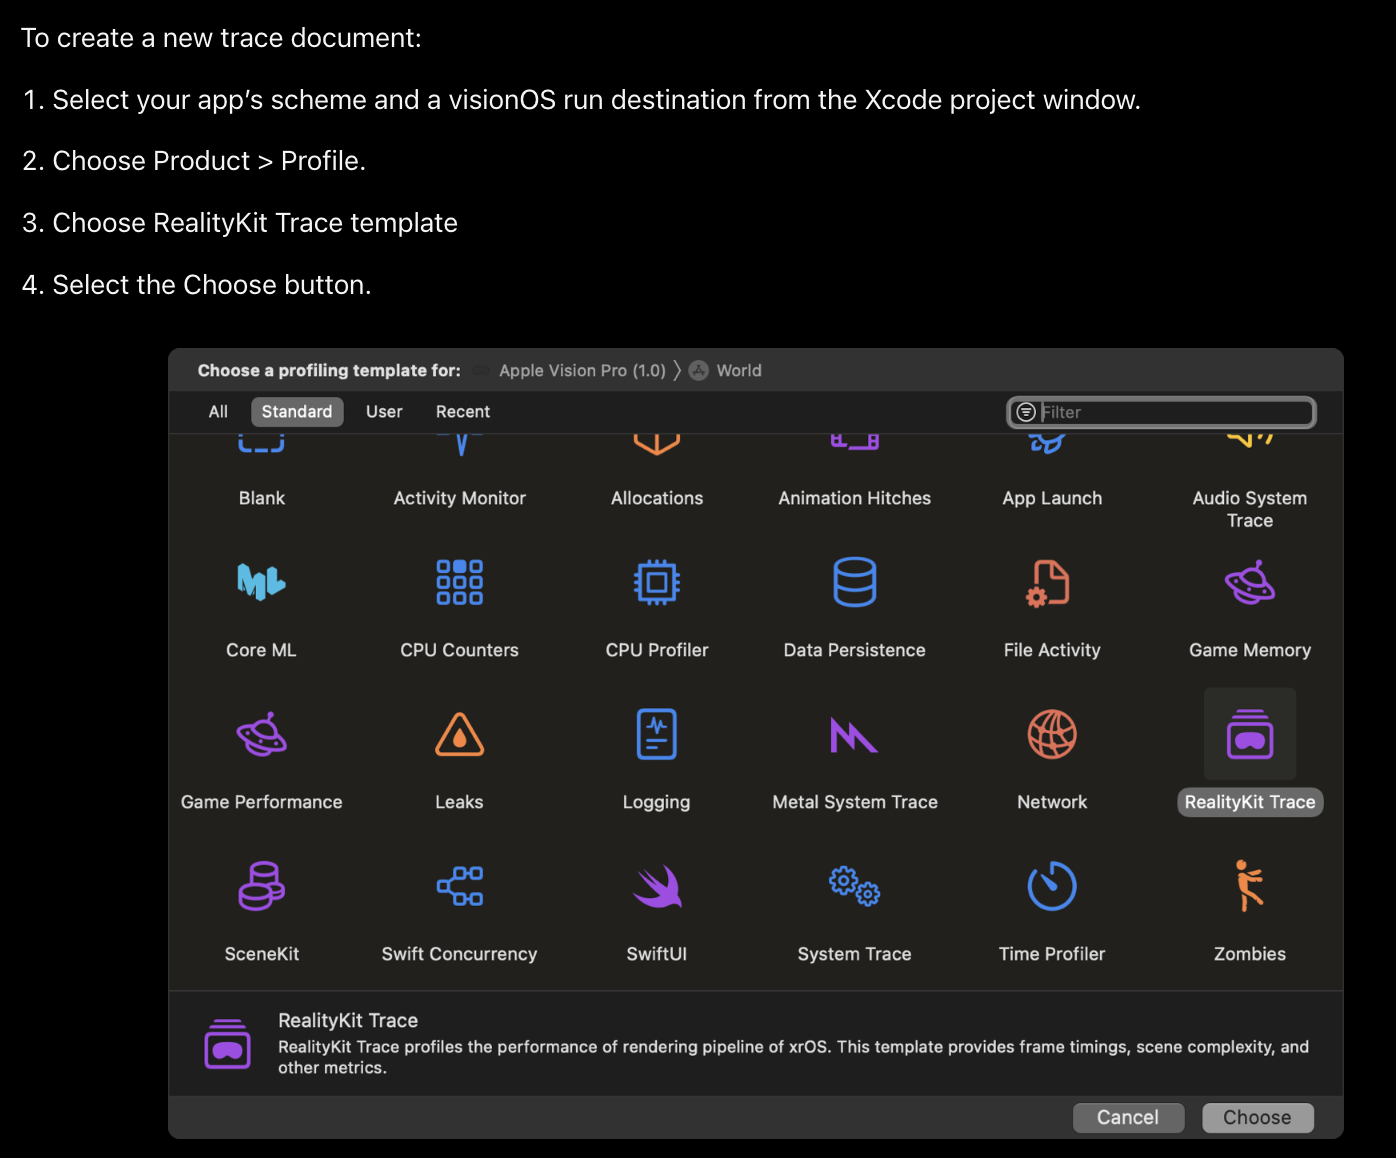This screenshot has width=1396, height=1158.
Task: Select the Metal System Trace icon
Action: point(854,735)
